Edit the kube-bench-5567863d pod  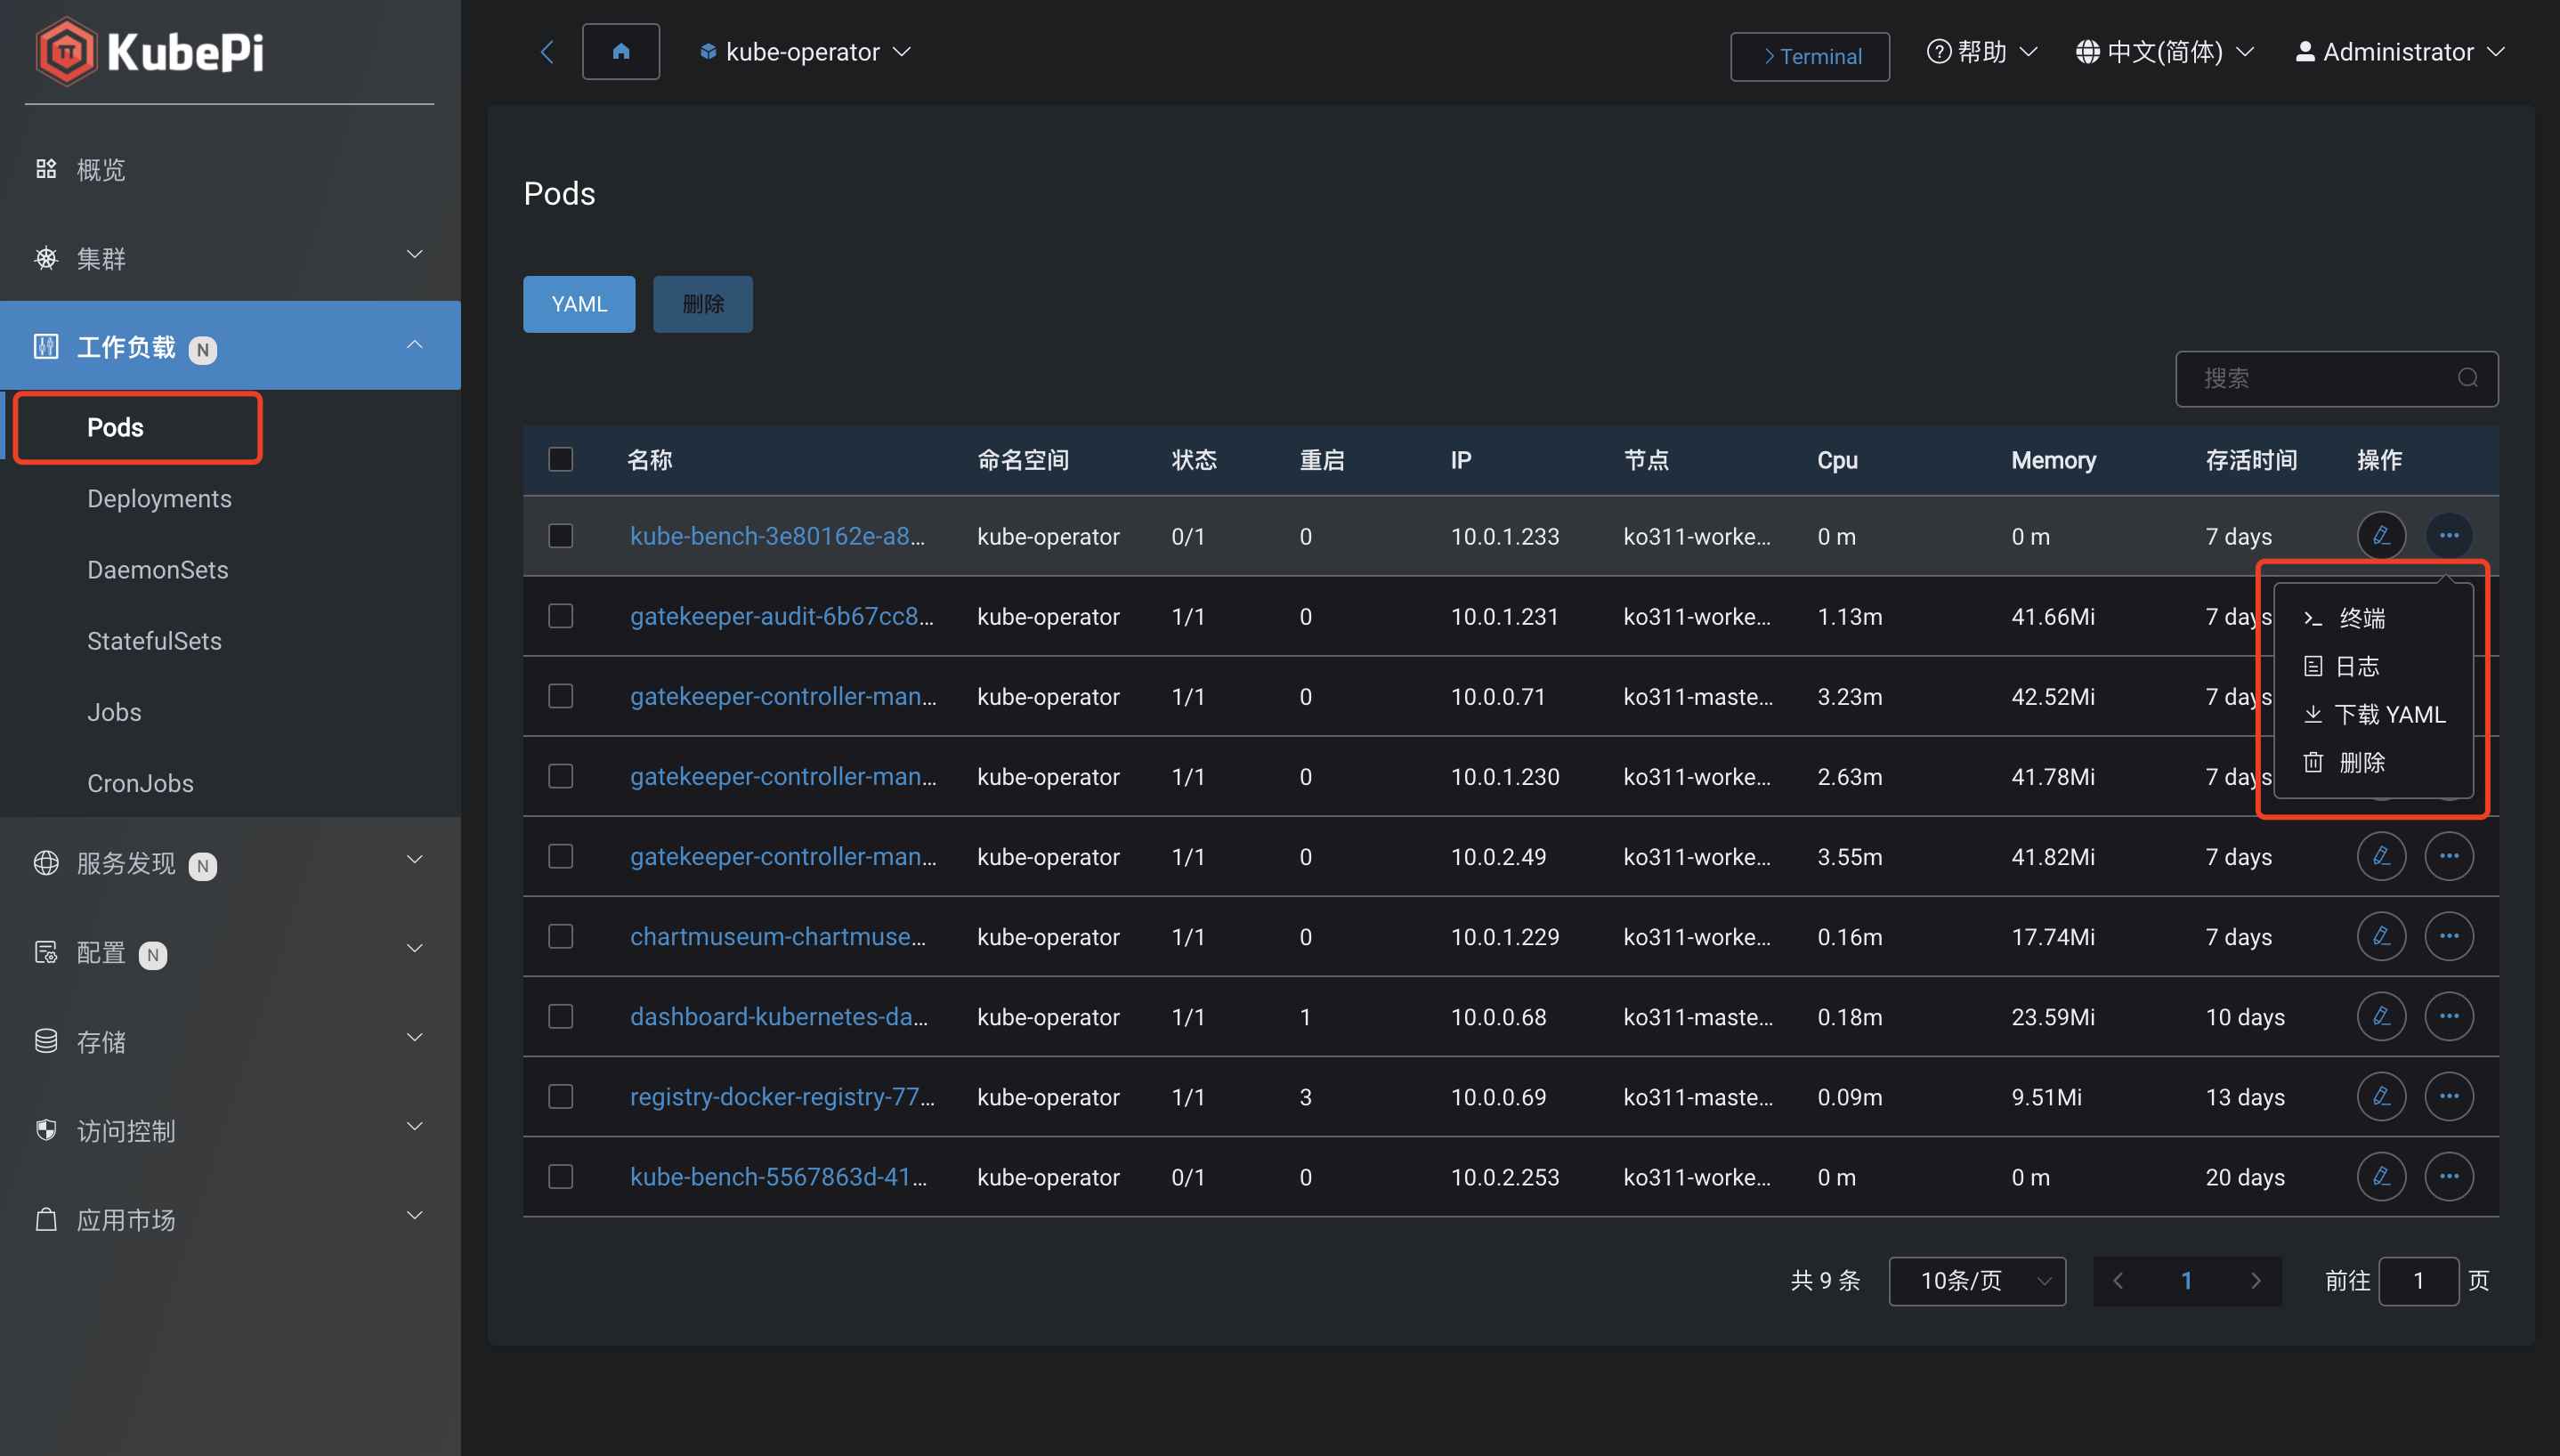tap(2381, 1176)
